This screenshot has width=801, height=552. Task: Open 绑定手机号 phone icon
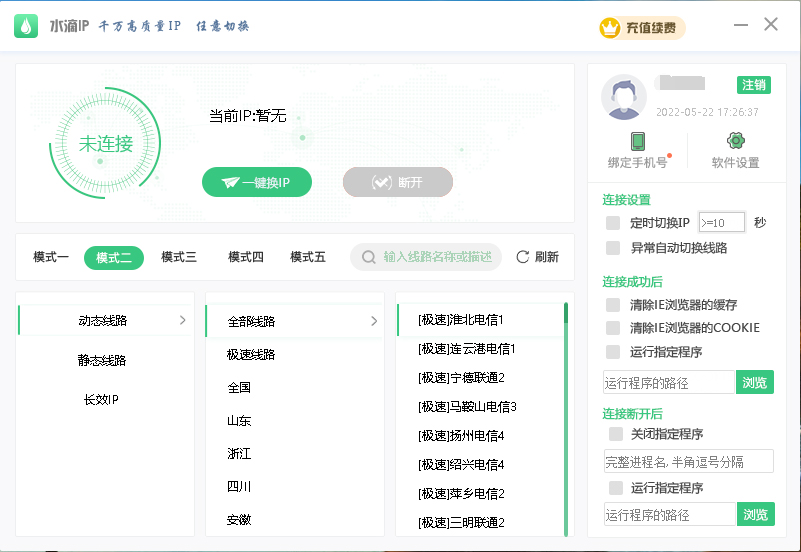tap(637, 141)
